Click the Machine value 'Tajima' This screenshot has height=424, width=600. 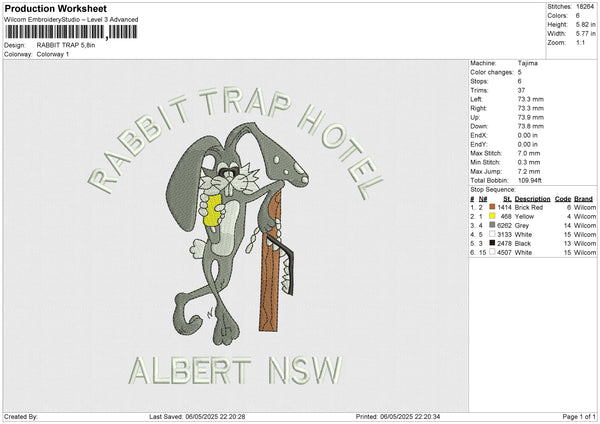pyautogui.click(x=528, y=63)
